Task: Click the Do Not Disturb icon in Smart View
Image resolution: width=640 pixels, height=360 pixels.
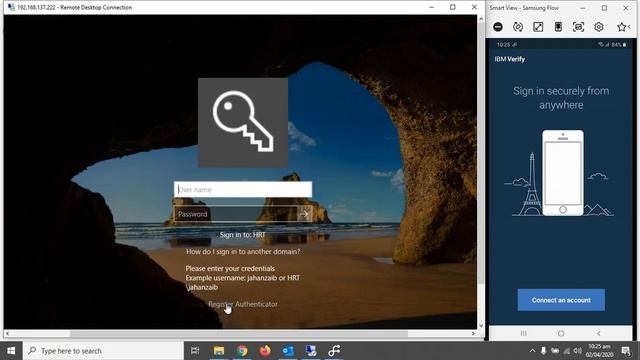Action: coord(498,27)
